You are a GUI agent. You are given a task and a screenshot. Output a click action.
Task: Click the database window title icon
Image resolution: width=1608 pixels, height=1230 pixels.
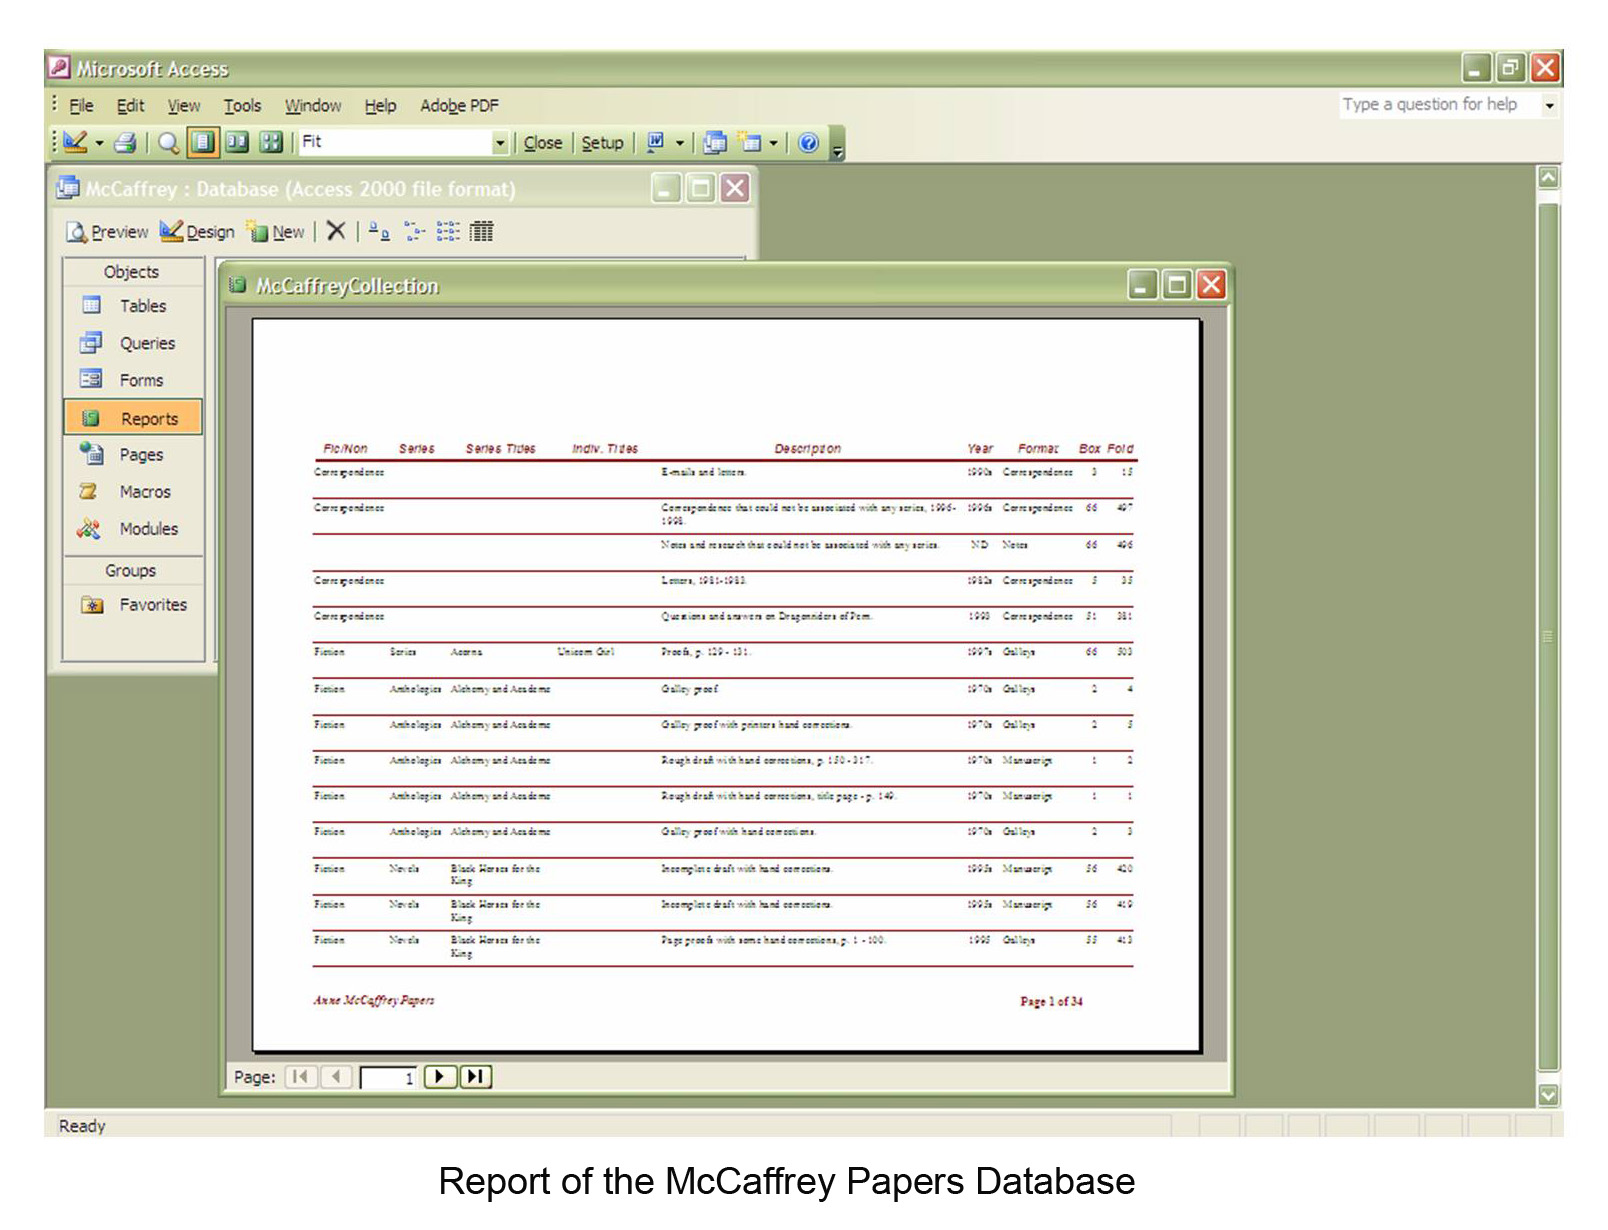(68, 188)
